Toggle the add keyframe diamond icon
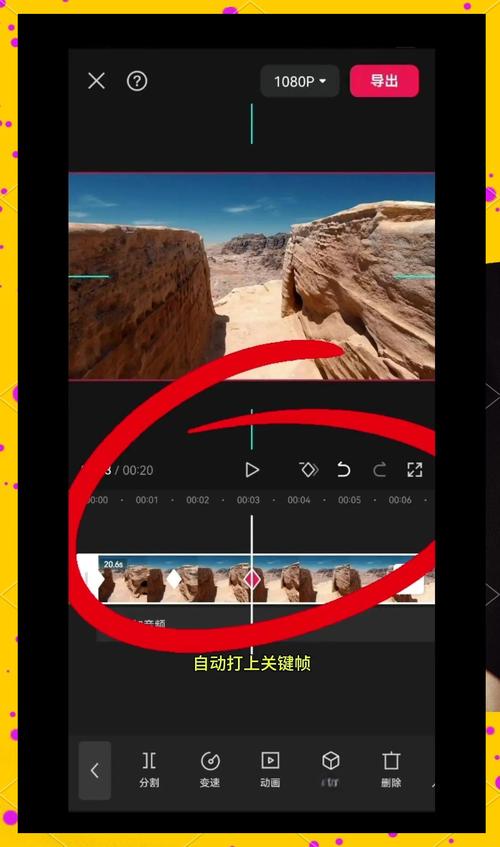The image size is (500, 847). click(309, 470)
